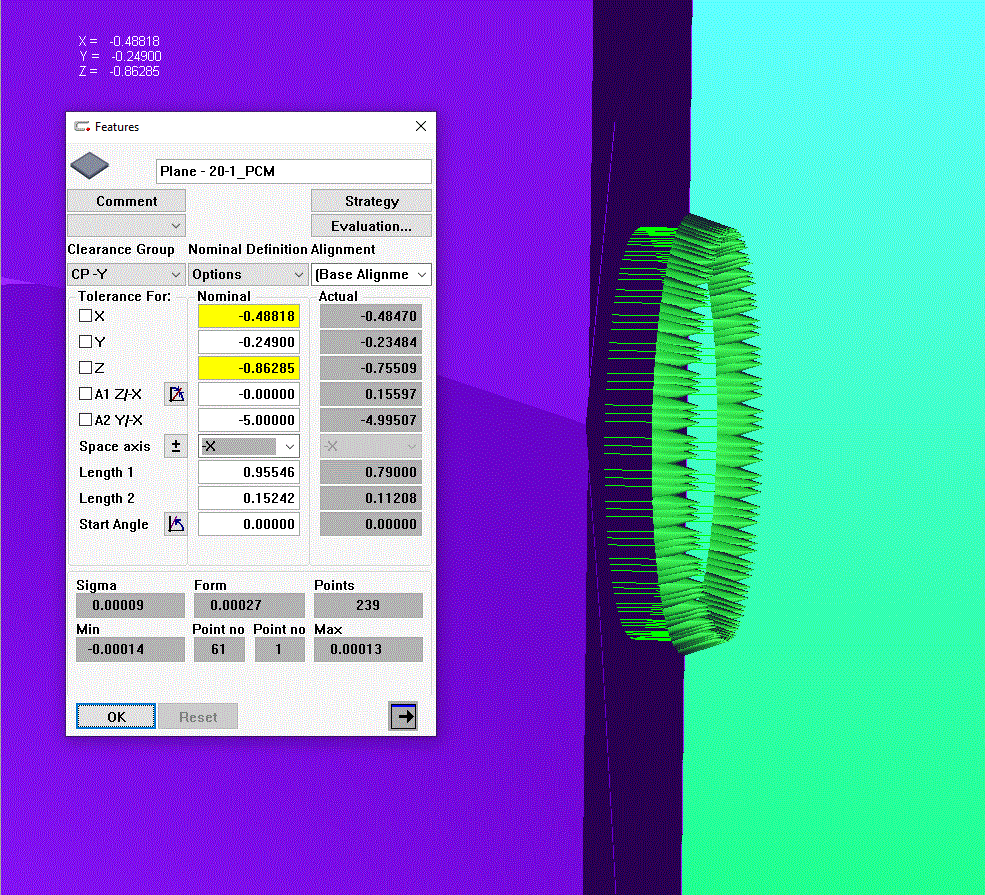Click the Calypso icon in the title bar
This screenshot has width=985, height=895.
coord(81,127)
